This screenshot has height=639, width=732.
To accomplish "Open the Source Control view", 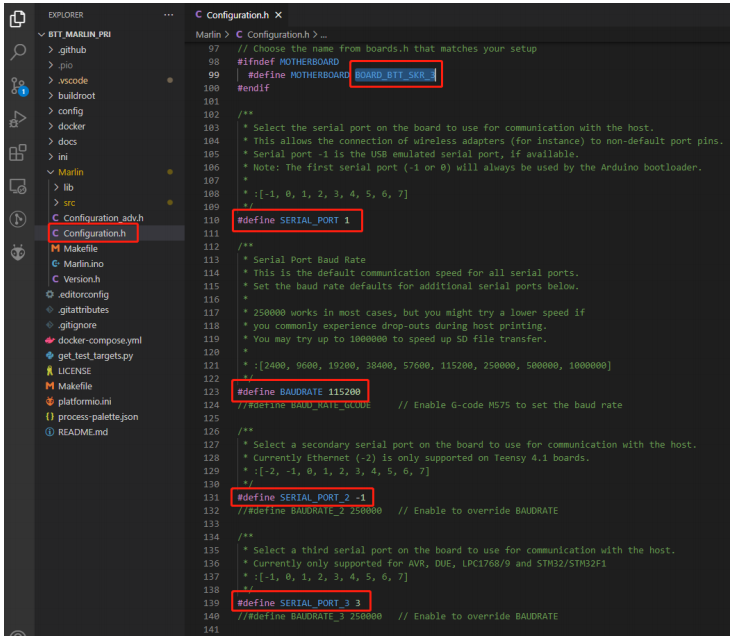I will pyautogui.click(x=17, y=85).
